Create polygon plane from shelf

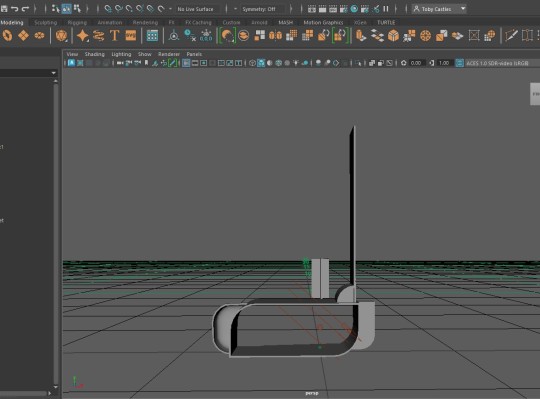coord(23,35)
